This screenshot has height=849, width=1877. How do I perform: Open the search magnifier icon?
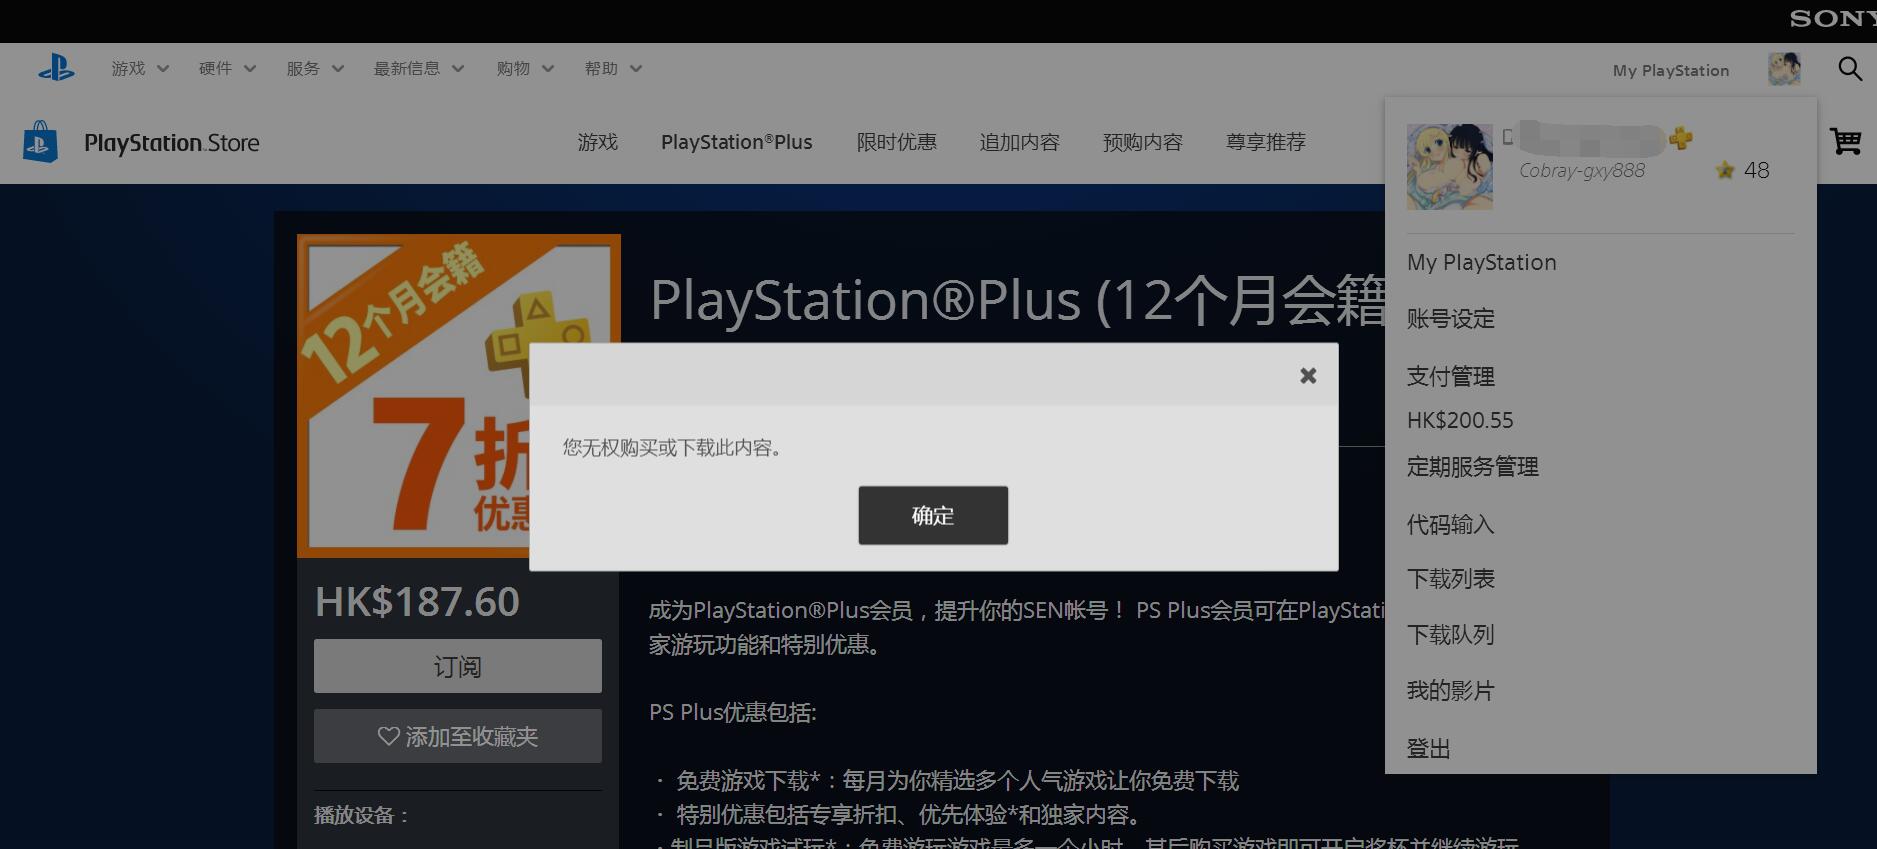click(1849, 69)
